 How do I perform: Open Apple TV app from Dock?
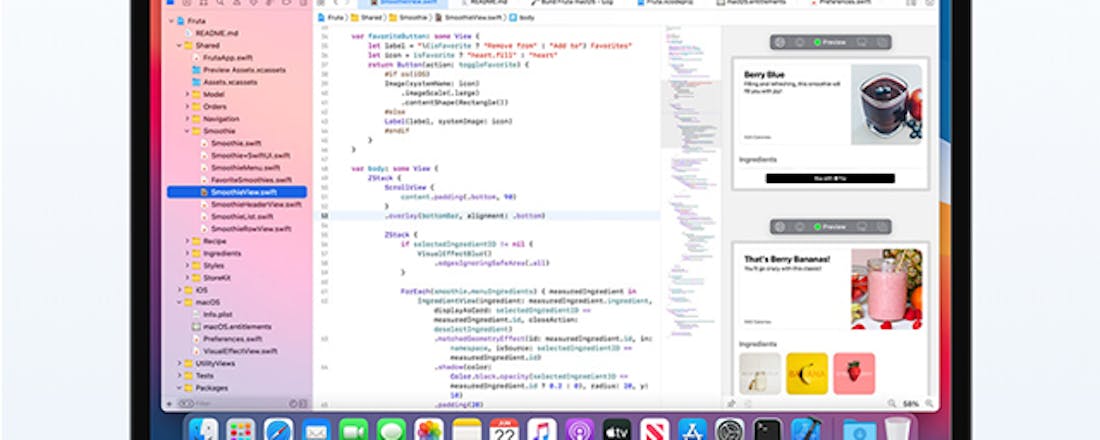617,429
